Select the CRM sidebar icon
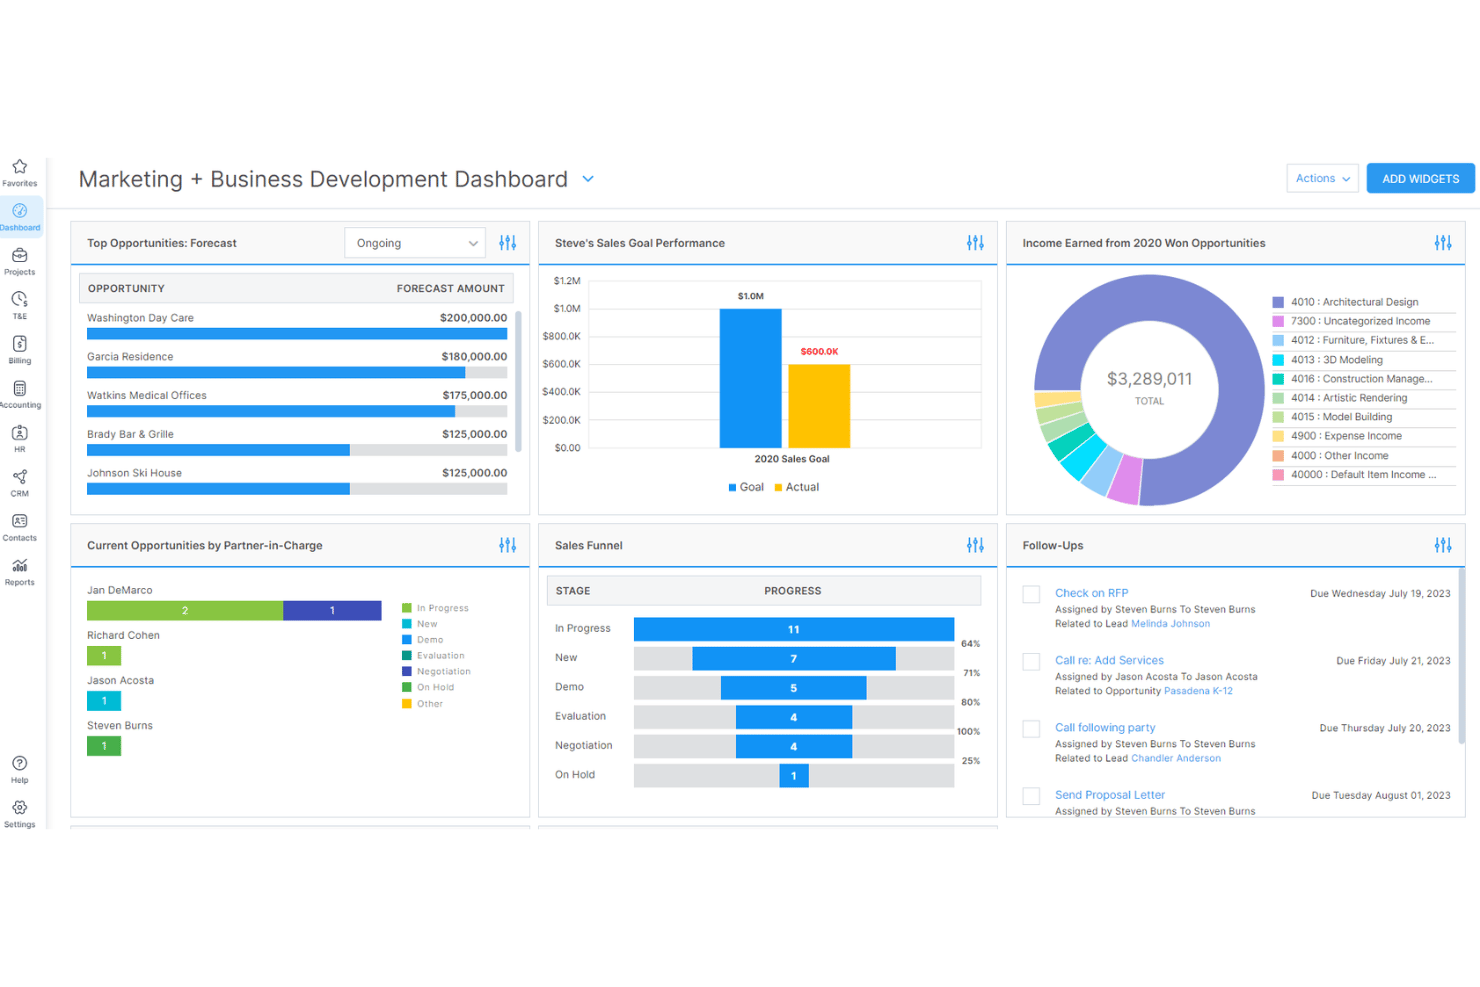The height and width of the screenshot is (987, 1480). [x=20, y=482]
